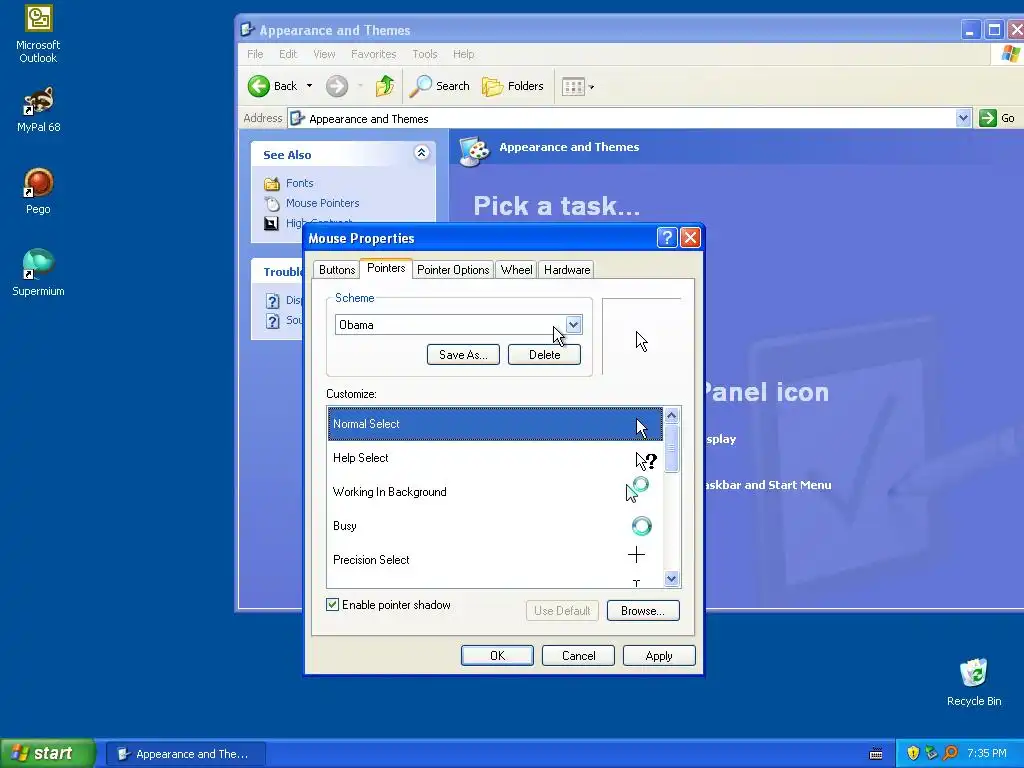Open the View menu
The width and height of the screenshot is (1024, 768).
(324, 54)
